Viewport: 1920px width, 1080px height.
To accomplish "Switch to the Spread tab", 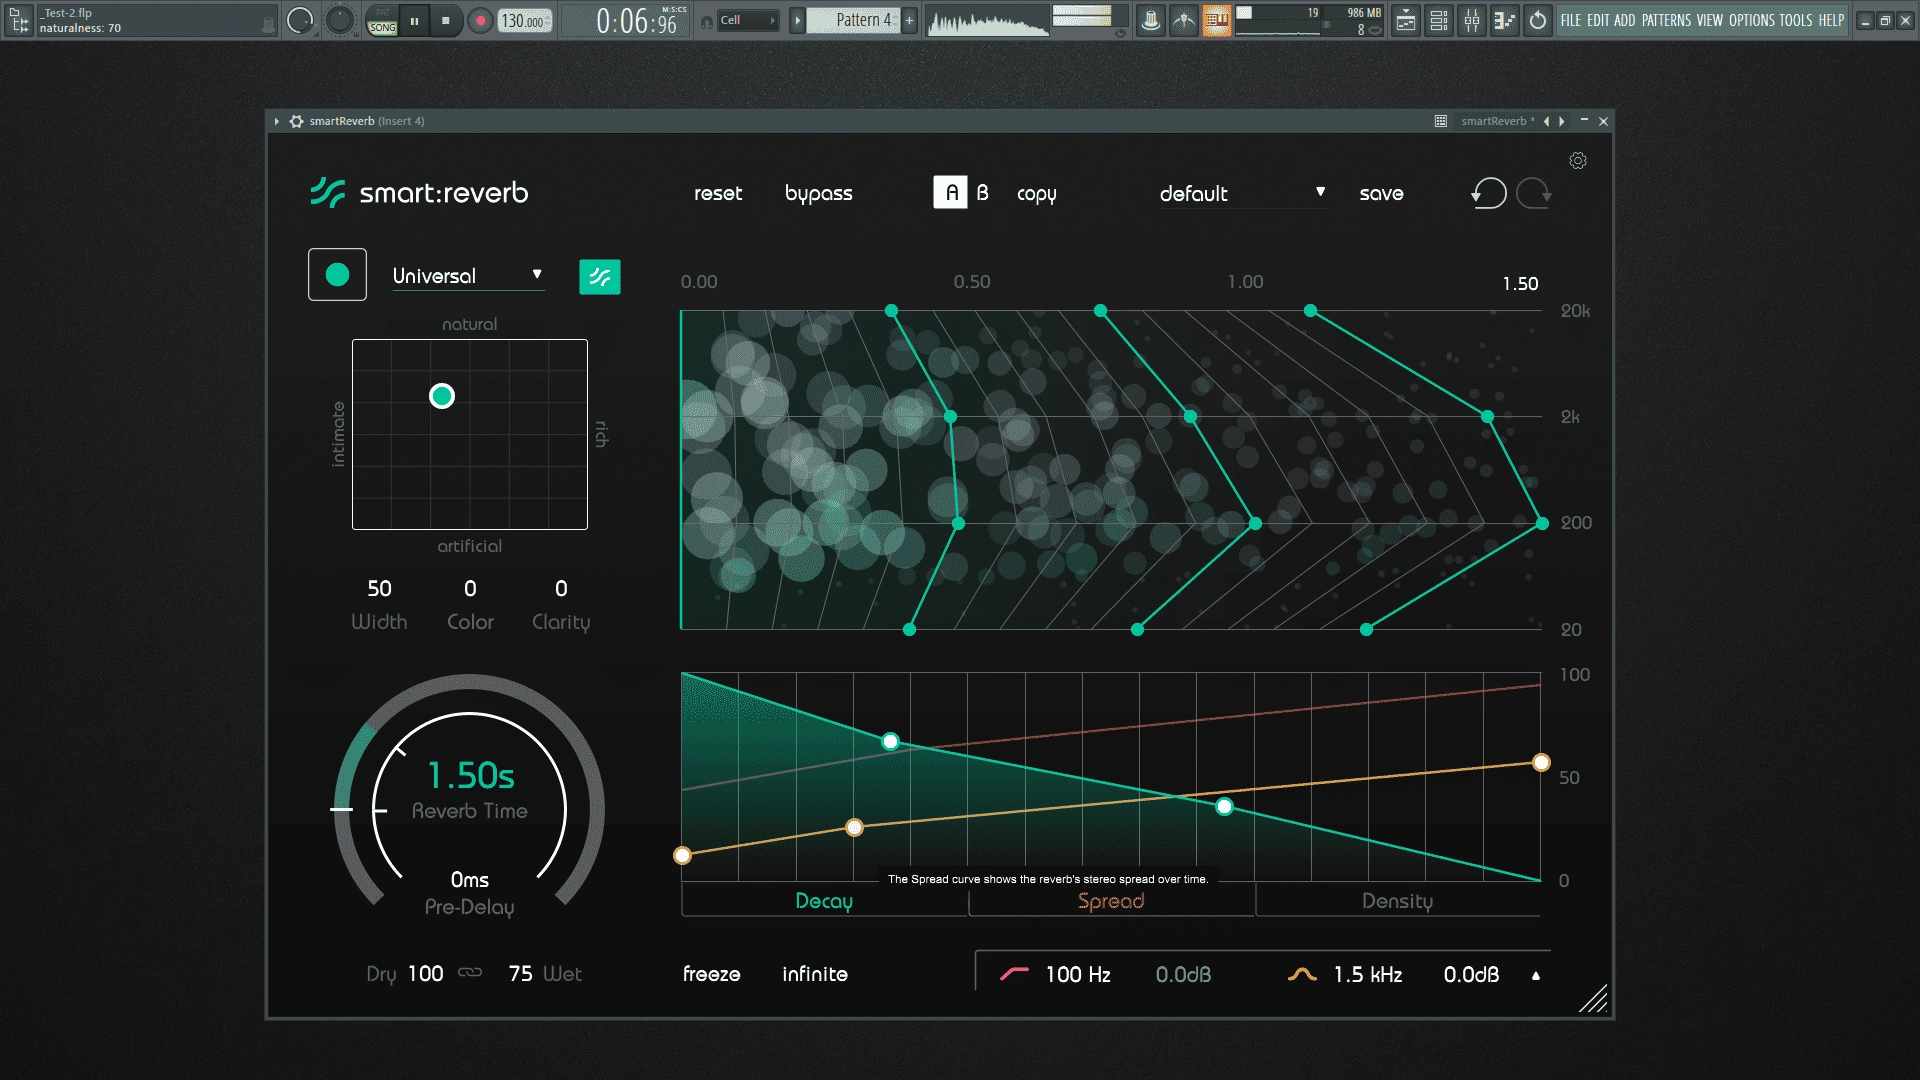I will (1111, 901).
